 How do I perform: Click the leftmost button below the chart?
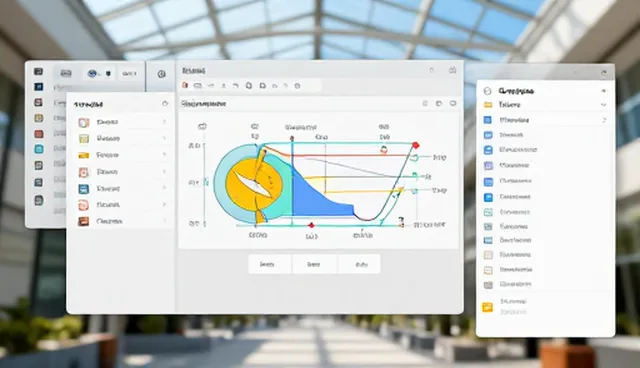click(269, 264)
